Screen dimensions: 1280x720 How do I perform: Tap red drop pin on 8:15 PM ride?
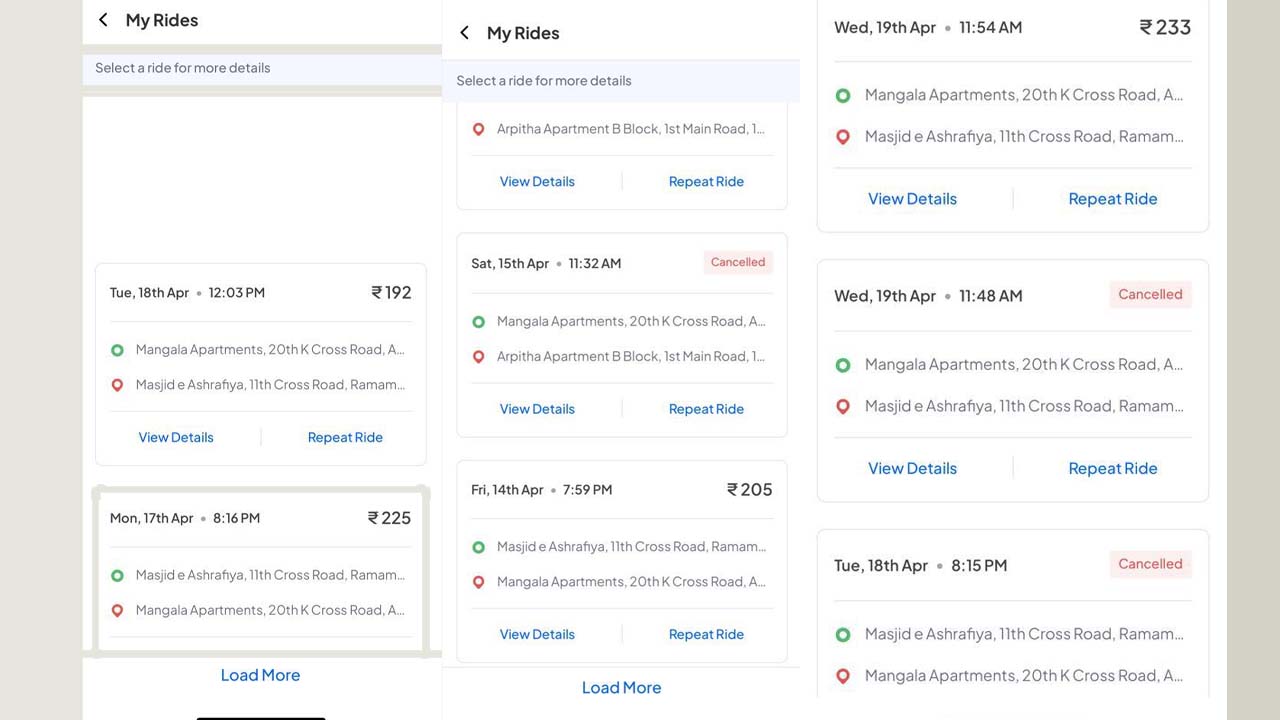843,676
